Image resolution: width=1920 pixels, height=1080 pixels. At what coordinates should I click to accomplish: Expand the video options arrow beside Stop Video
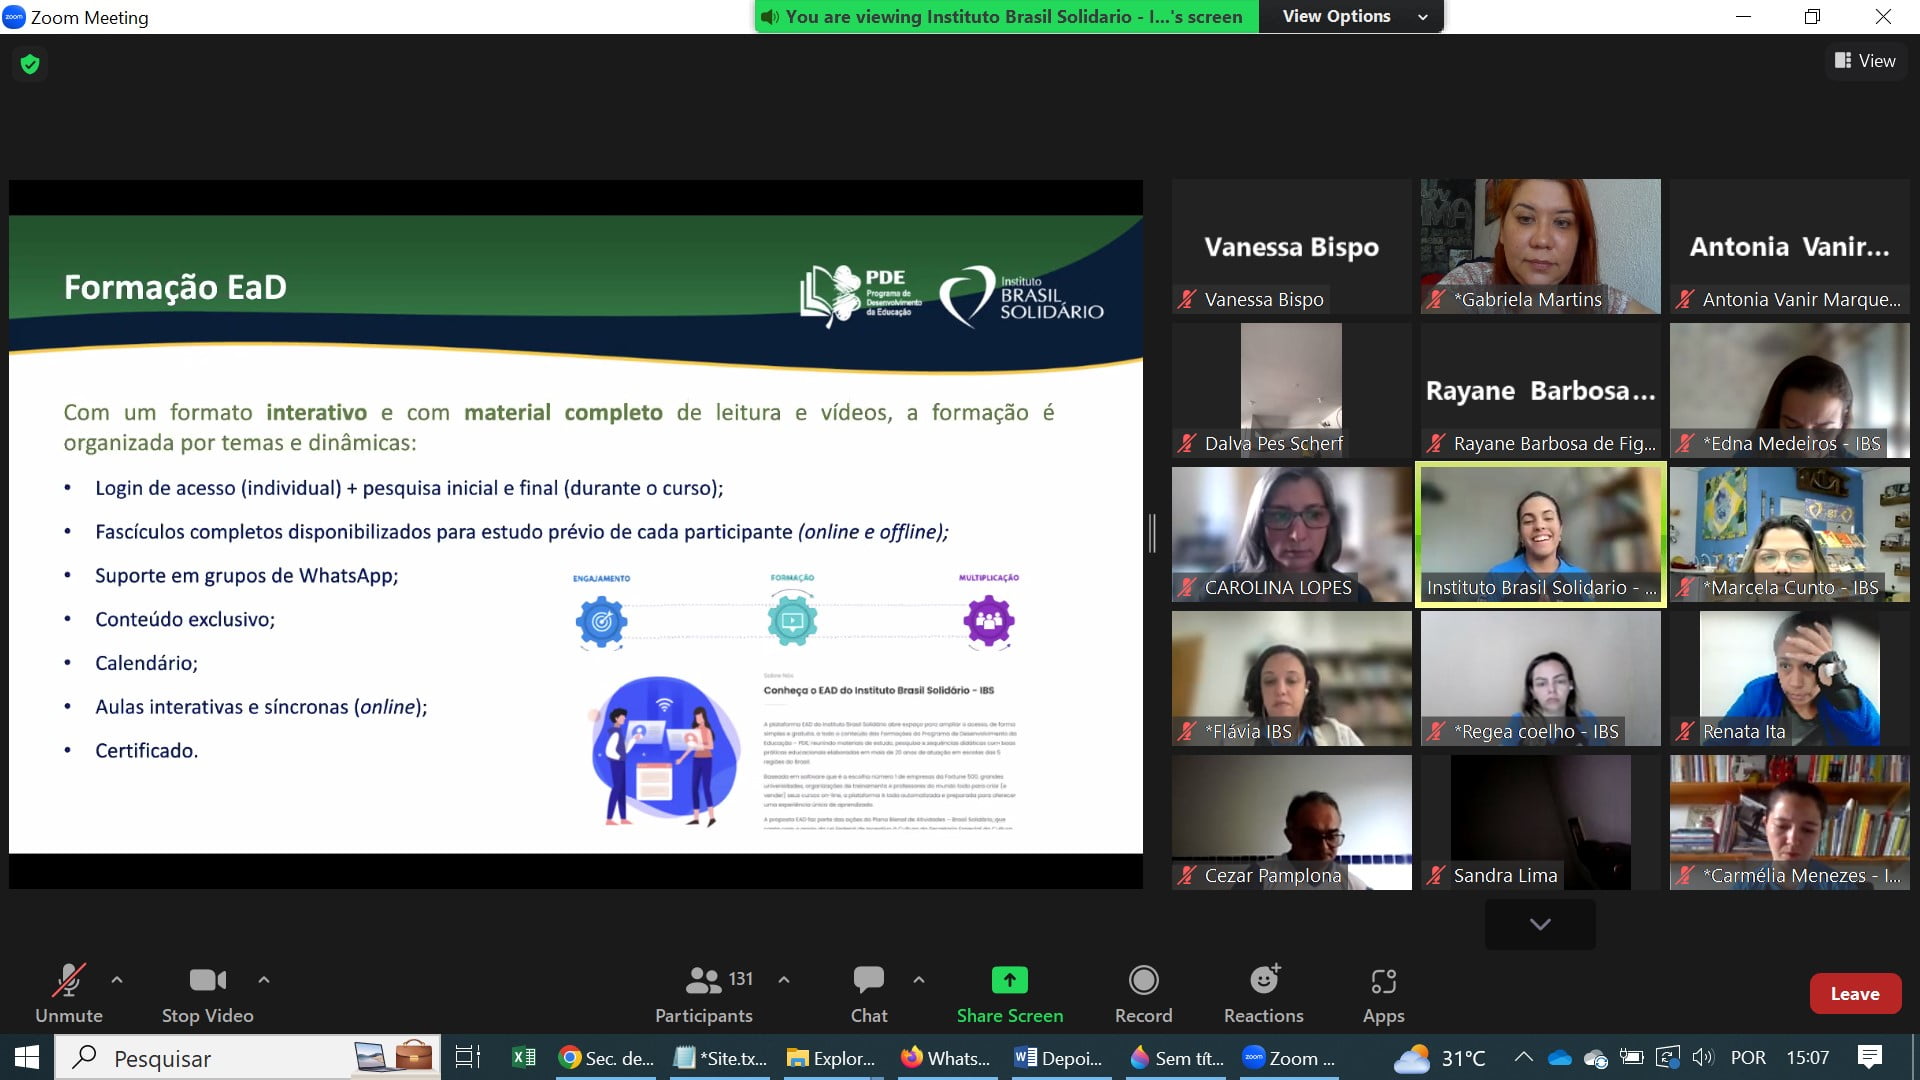pyautogui.click(x=264, y=980)
